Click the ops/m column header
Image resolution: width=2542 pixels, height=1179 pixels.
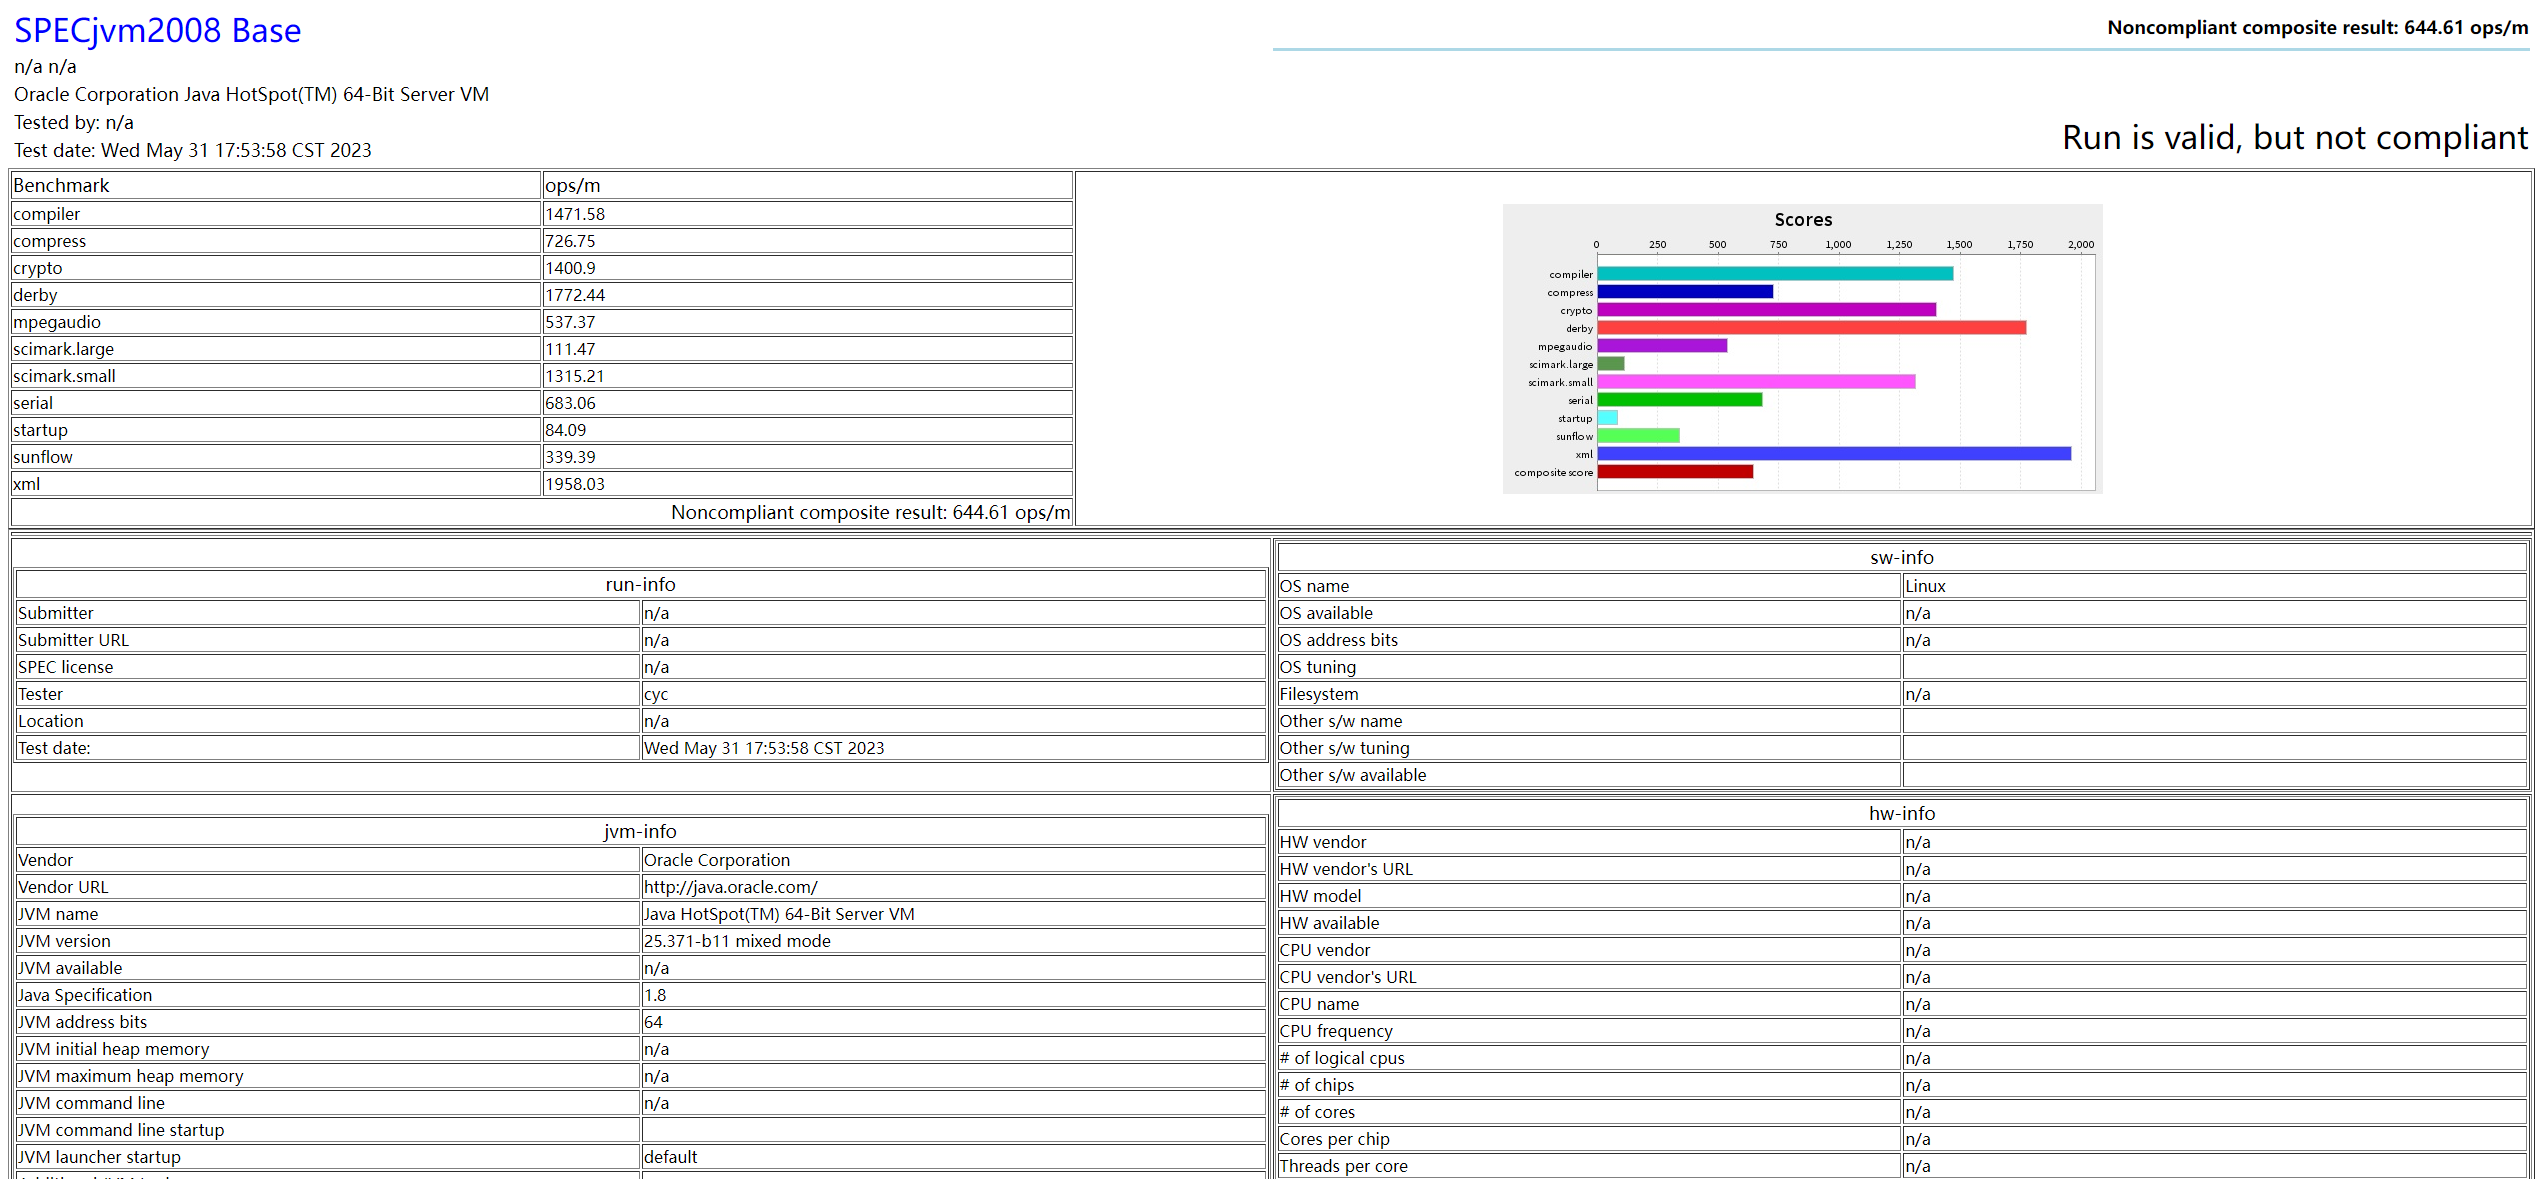pyautogui.click(x=573, y=186)
